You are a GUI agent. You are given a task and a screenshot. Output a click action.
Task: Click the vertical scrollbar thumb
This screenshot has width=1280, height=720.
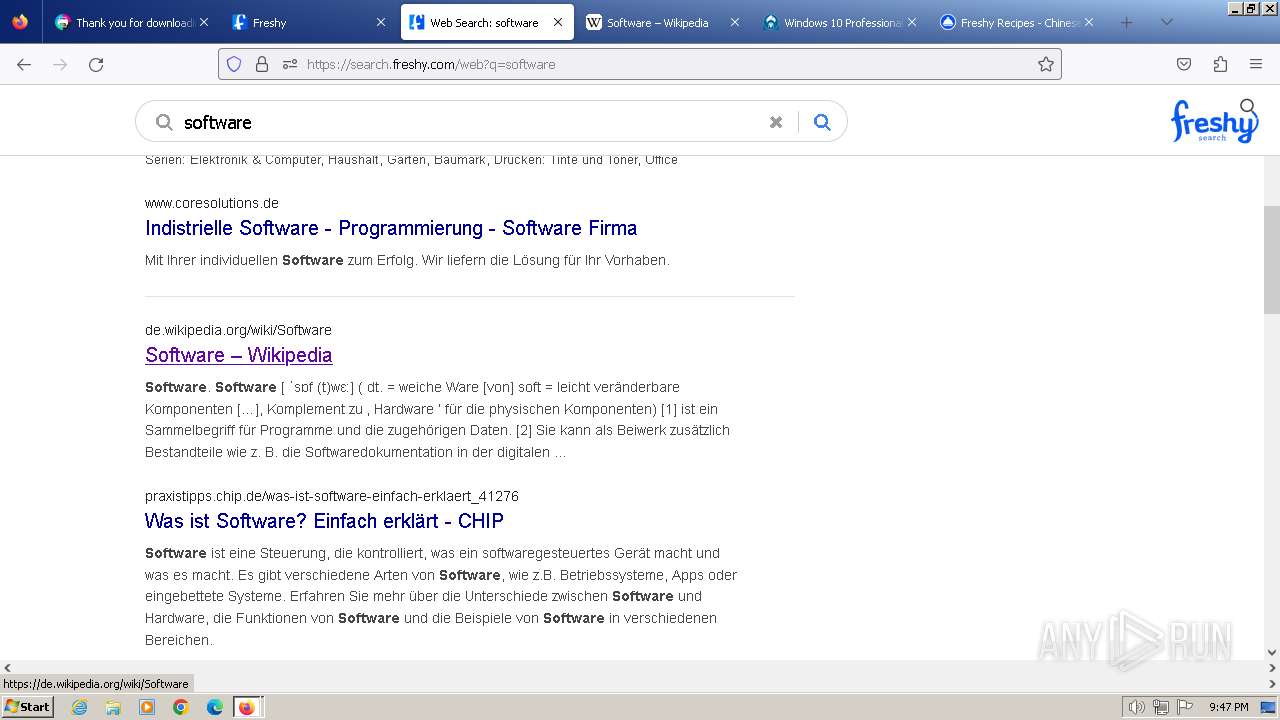pos(1271,260)
